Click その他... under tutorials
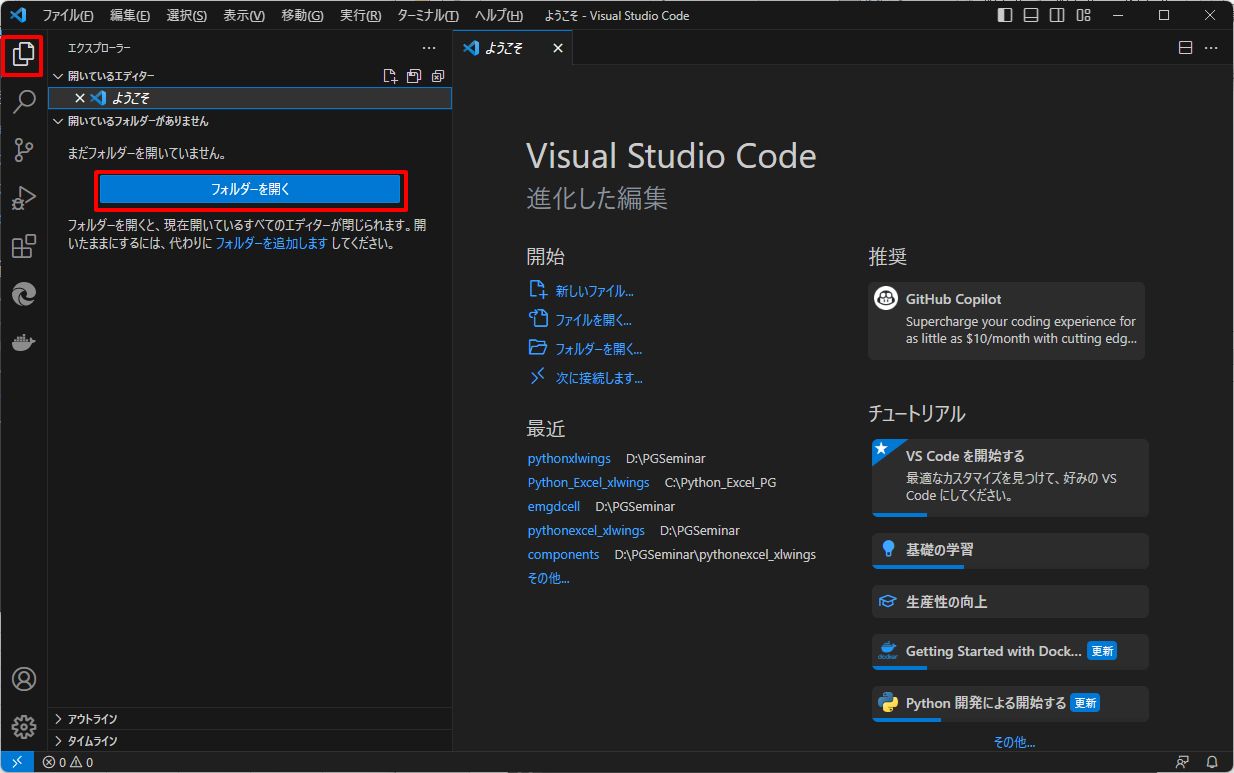Image resolution: width=1234 pixels, height=773 pixels. pos(1014,742)
